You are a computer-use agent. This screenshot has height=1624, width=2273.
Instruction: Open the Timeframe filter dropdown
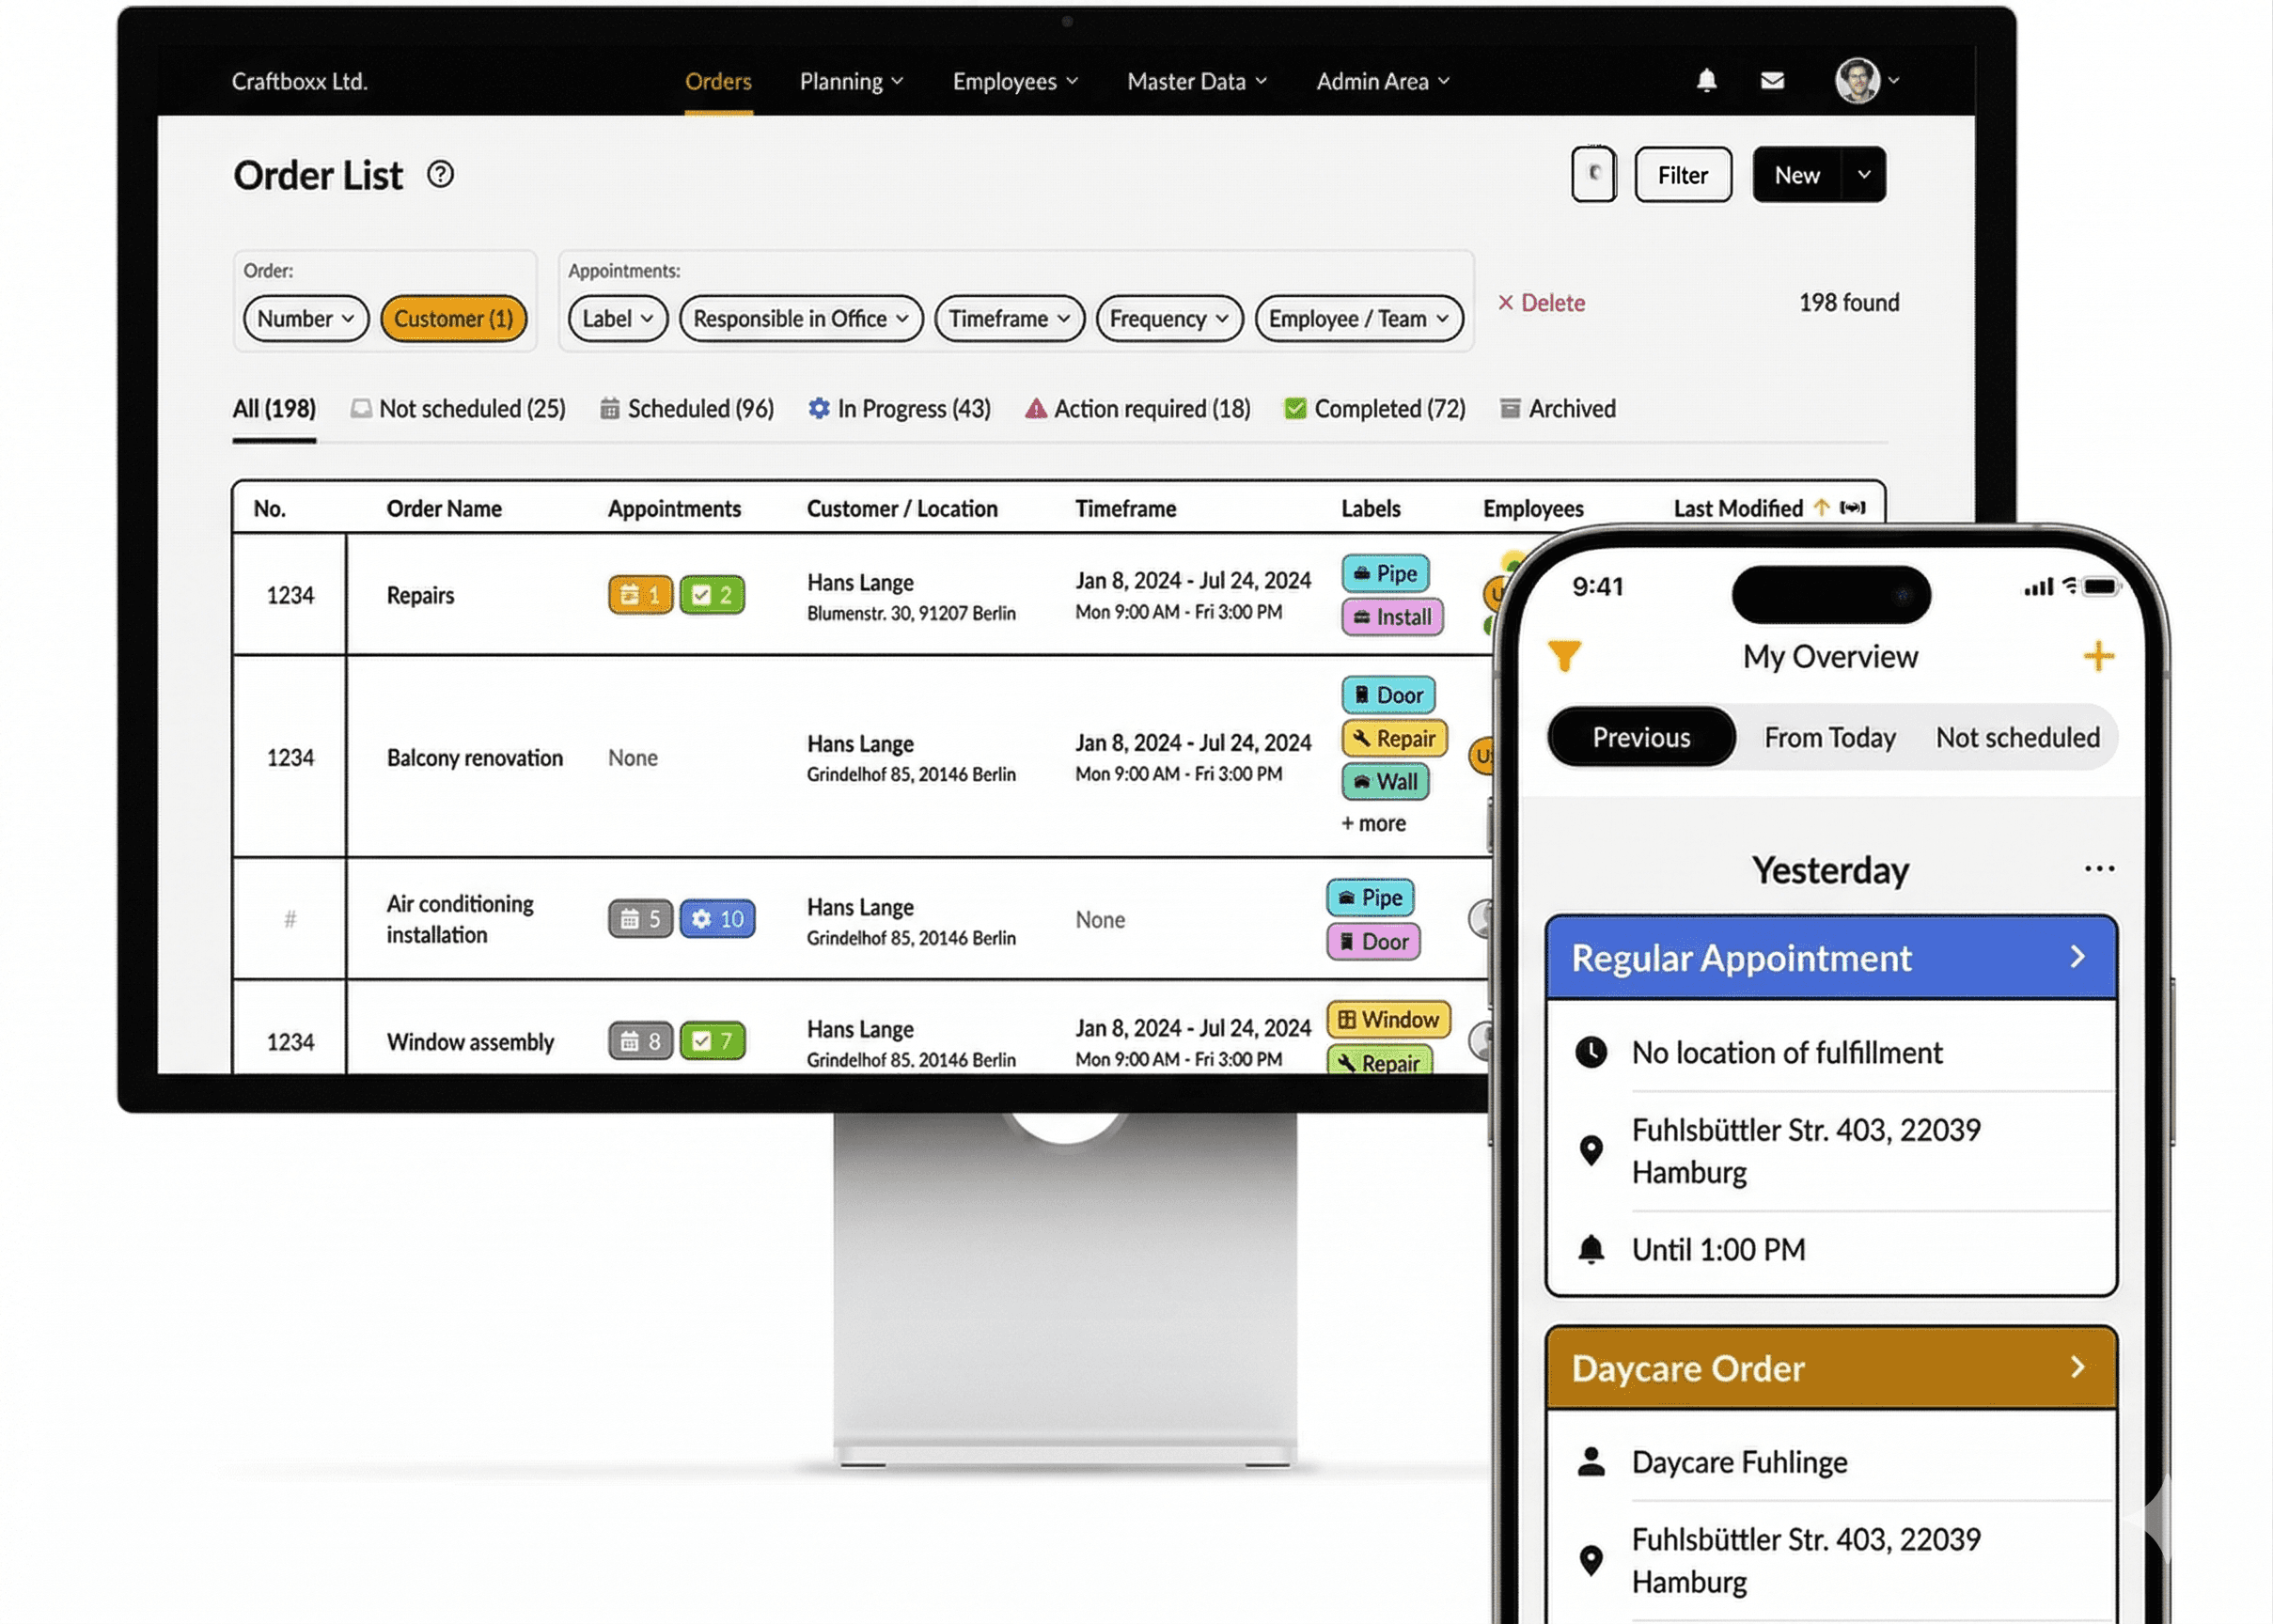tap(1008, 319)
